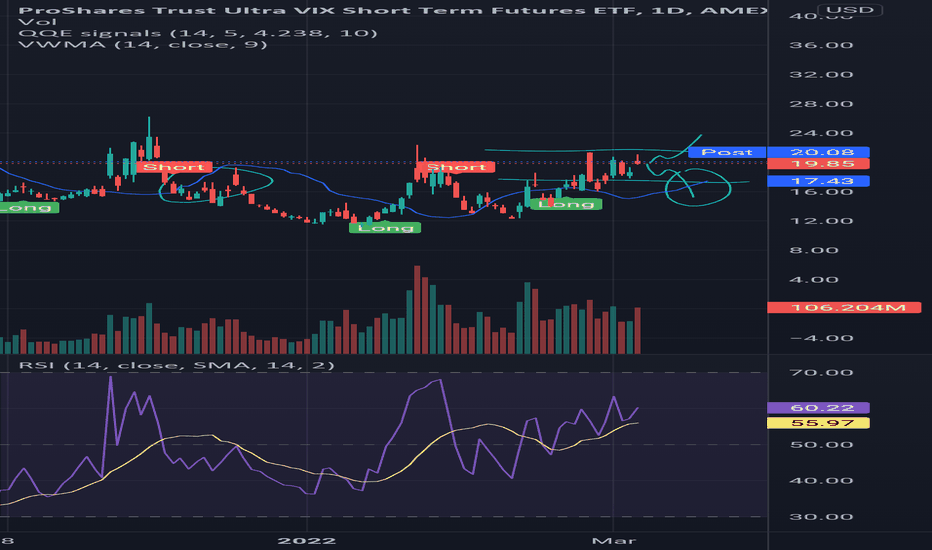The width and height of the screenshot is (932, 550).
Task: Select the Long signal label beneath December lows
Action: [x=385, y=228]
